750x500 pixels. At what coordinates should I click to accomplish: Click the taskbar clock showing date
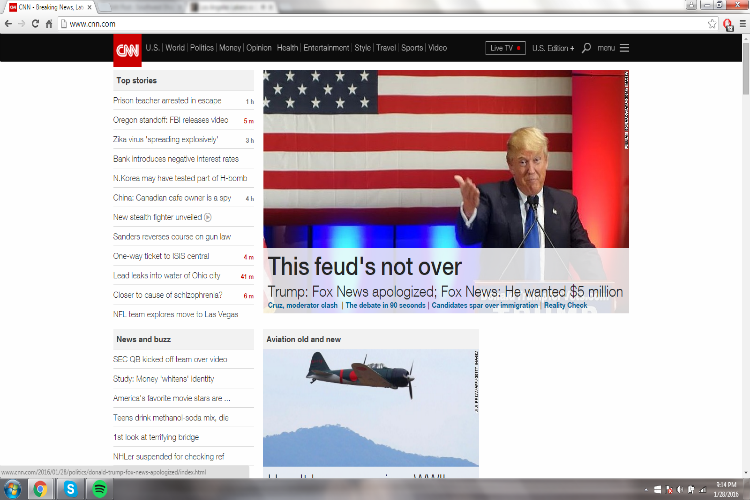tap(726, 489)
